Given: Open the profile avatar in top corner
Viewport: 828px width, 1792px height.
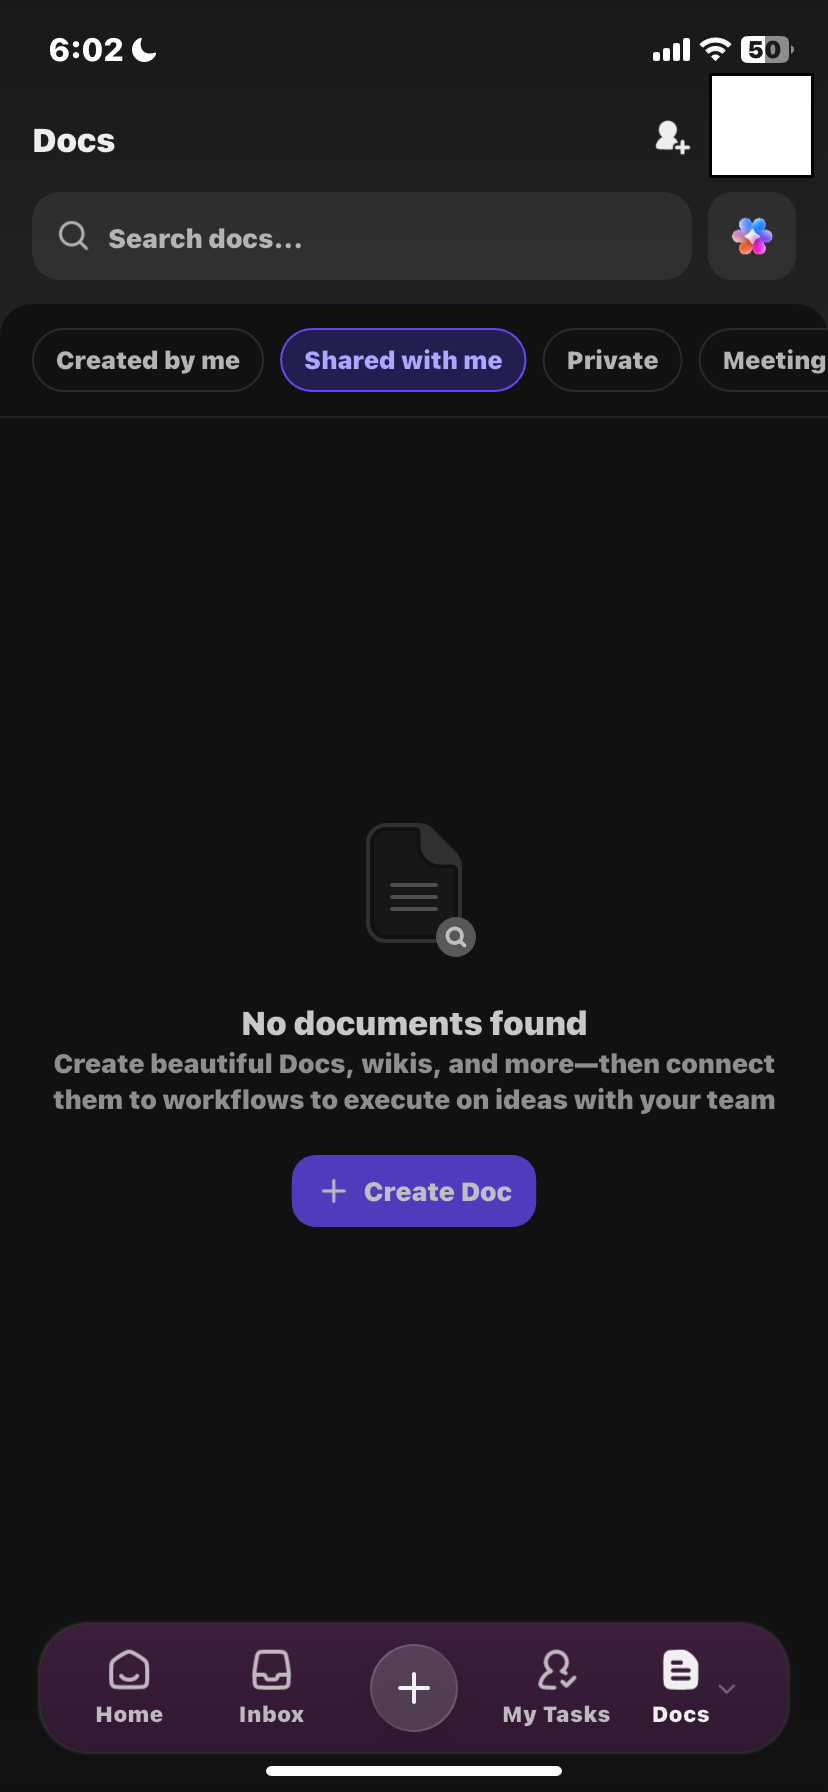Looking at the screenshot, I should point(761,125).
